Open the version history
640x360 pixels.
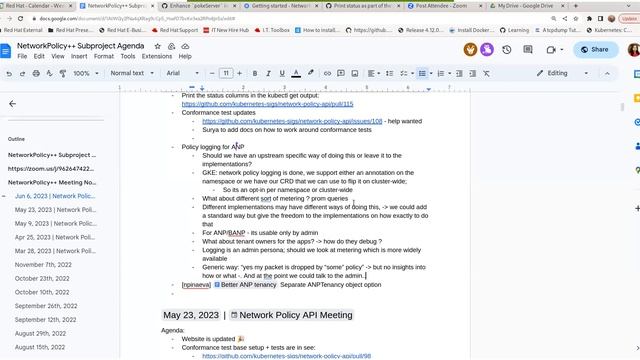click(x=507, y=50)
